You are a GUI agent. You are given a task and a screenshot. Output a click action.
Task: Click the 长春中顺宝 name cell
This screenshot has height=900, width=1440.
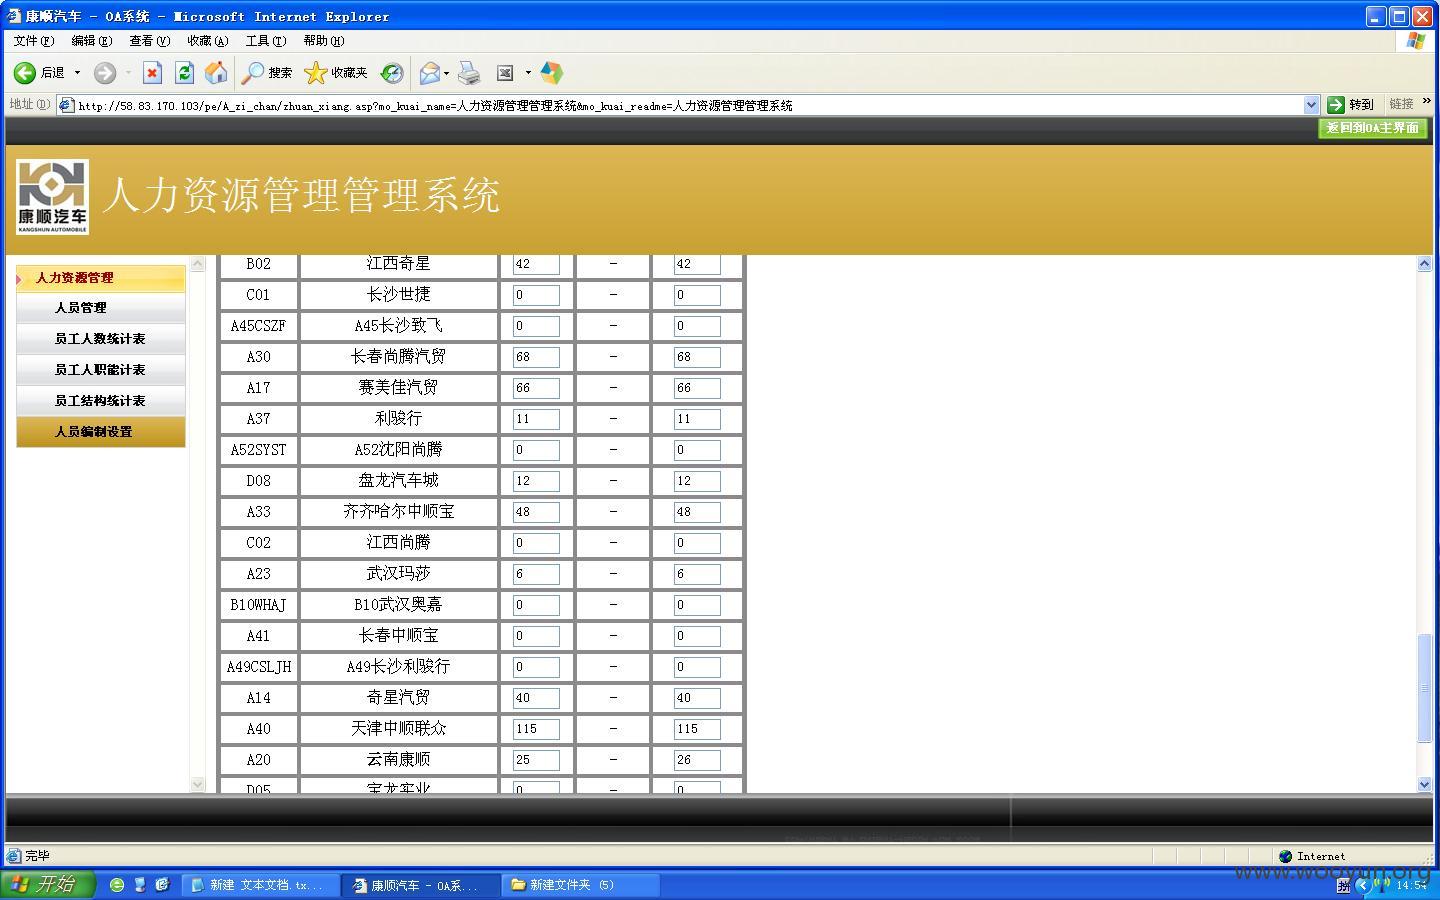click(x=399, y=636)
